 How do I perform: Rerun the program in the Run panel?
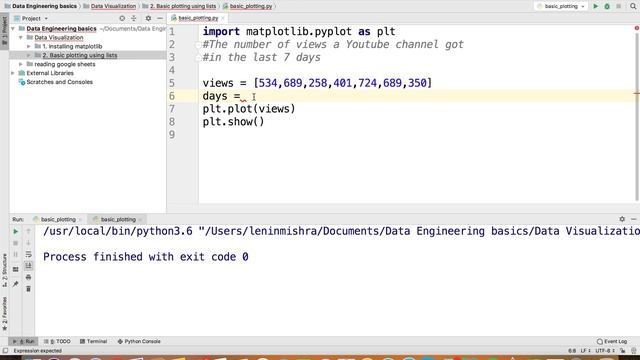[x=16, y=231]
